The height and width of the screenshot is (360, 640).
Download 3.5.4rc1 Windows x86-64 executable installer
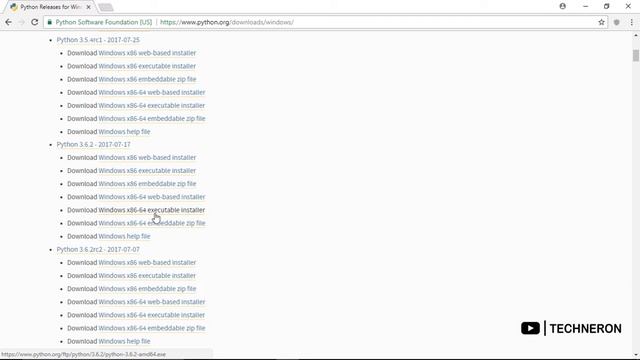pyautogui.click(x=151, y=105)
